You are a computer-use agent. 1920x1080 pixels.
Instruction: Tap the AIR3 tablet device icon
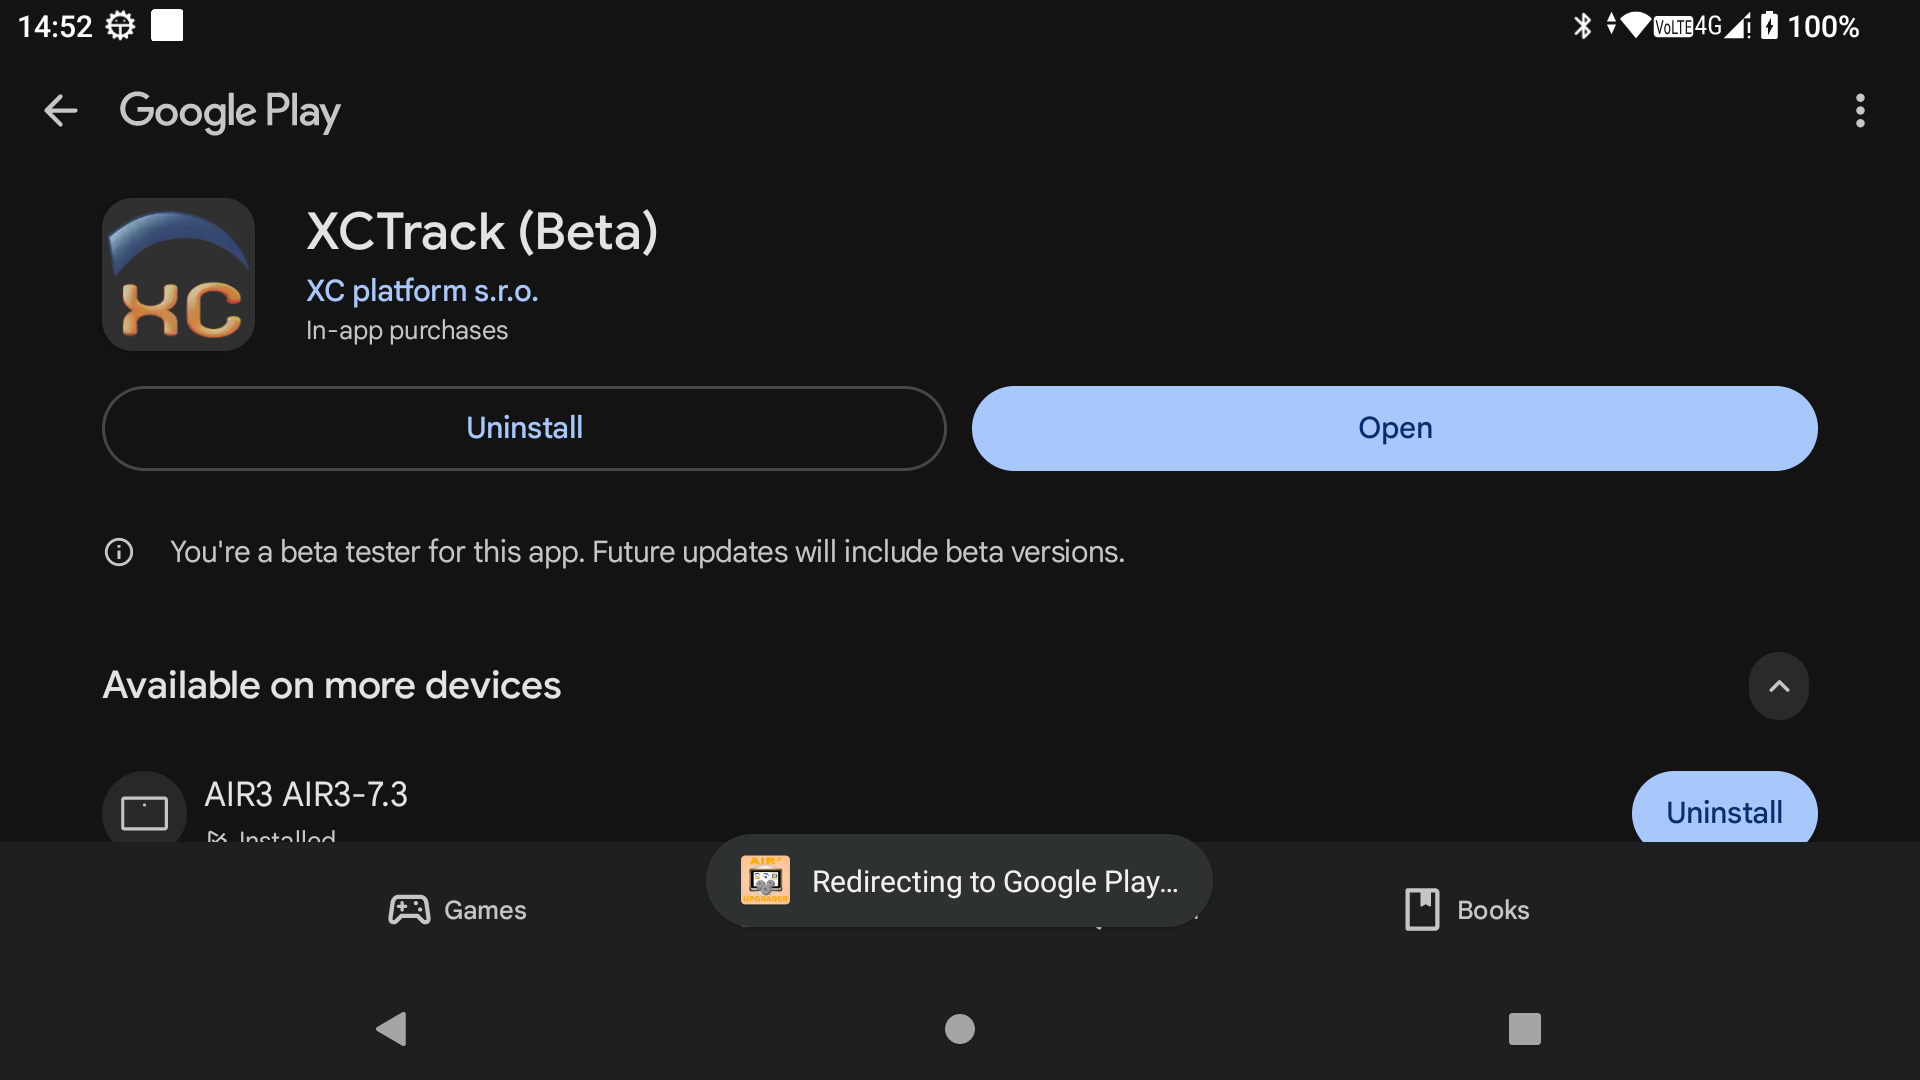[145, 811]
